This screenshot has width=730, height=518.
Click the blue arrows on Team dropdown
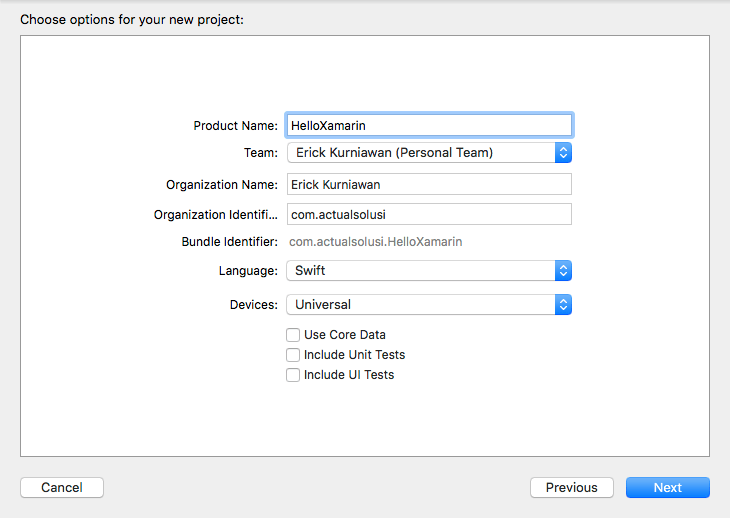(563, 153)
